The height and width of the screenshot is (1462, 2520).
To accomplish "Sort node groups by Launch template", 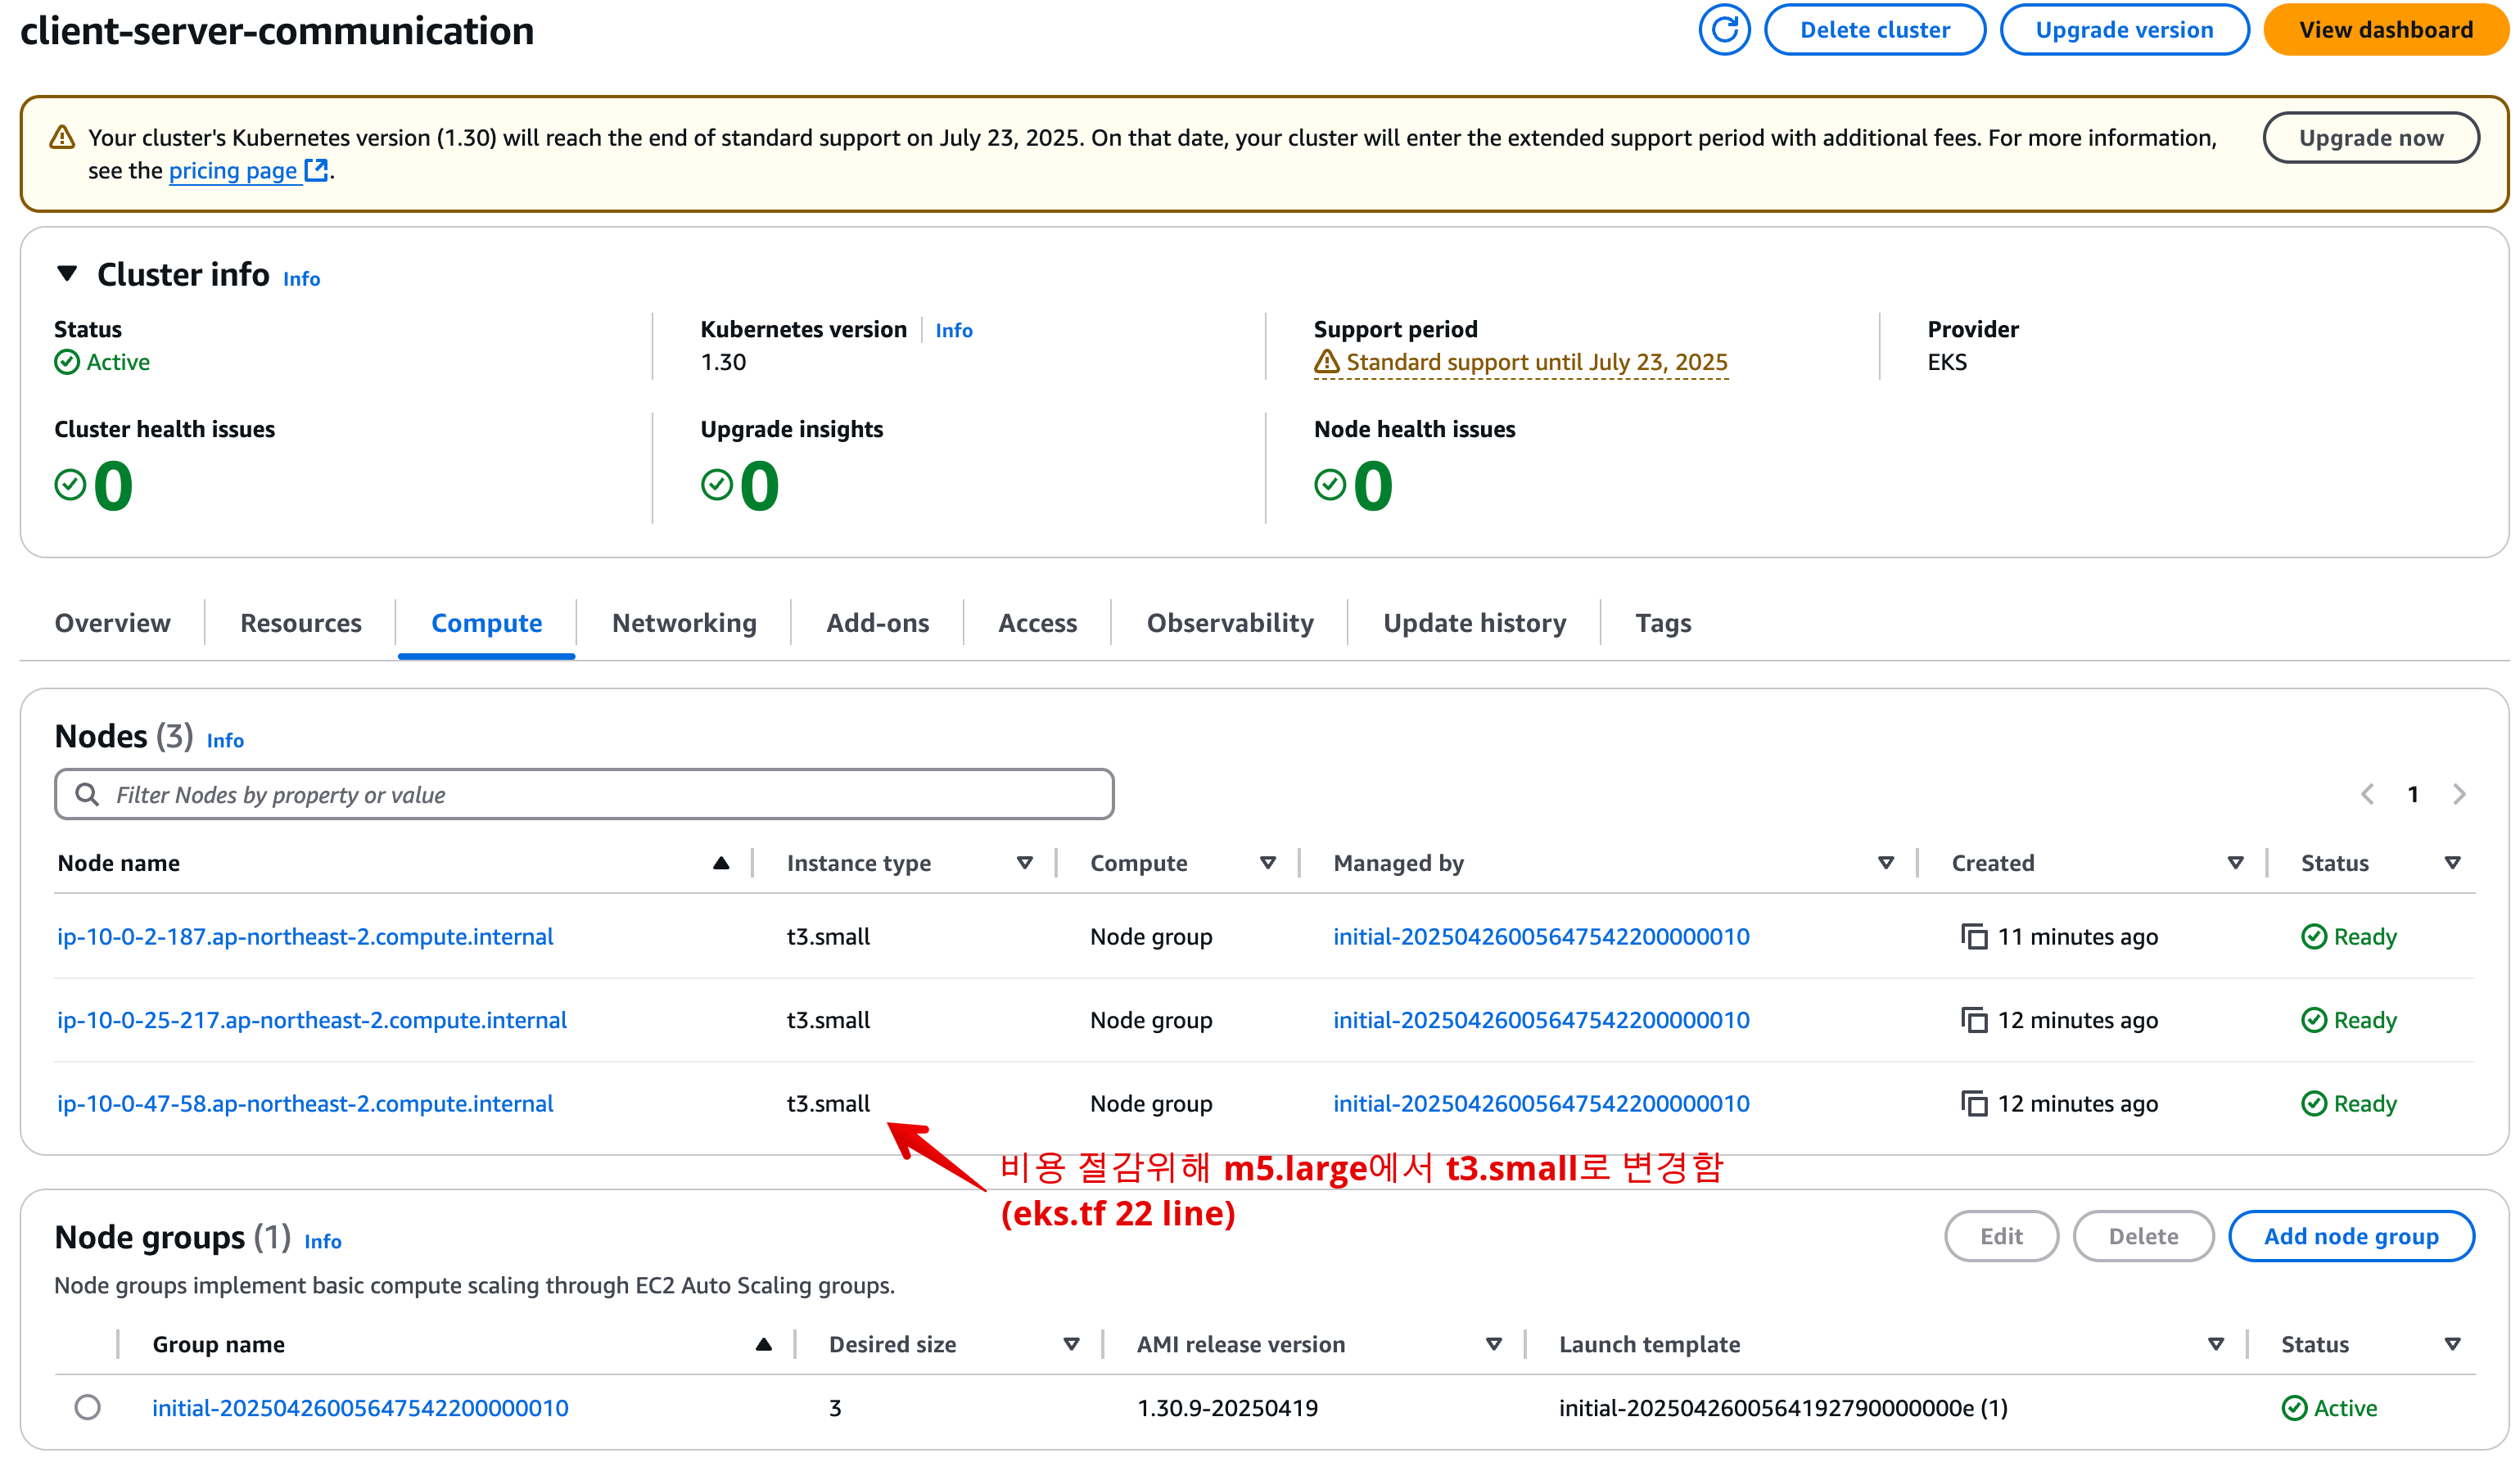I will click(2216, 1345).
